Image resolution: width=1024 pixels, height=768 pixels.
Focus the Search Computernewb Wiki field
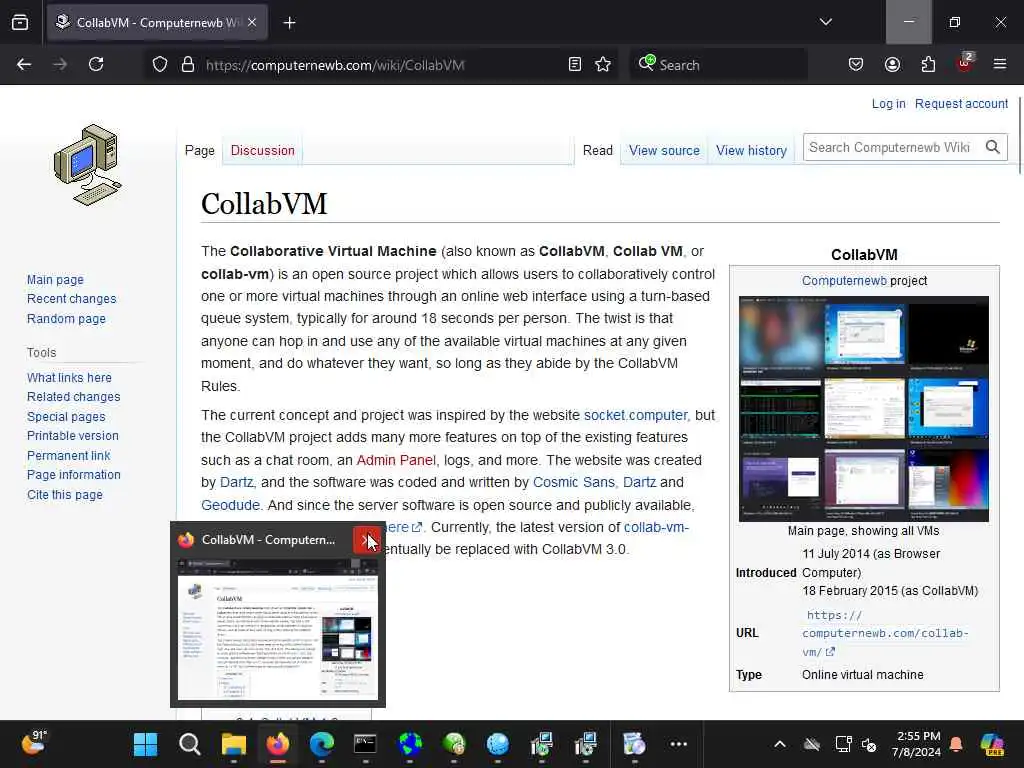tap(892, 148)
